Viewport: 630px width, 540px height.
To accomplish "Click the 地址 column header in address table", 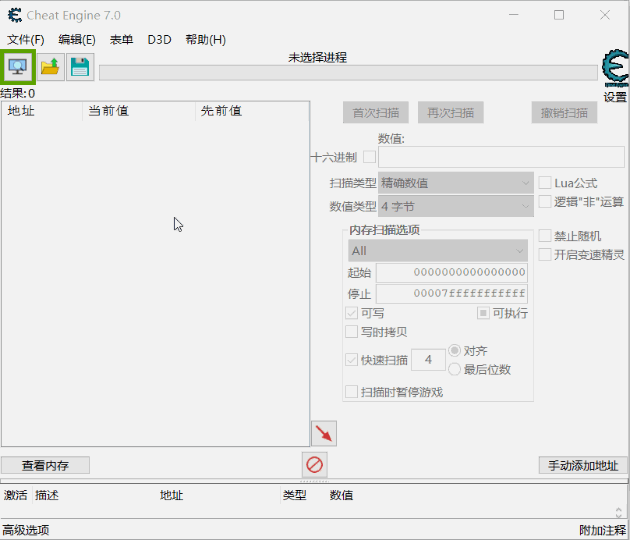I will [x=172, y=495].
